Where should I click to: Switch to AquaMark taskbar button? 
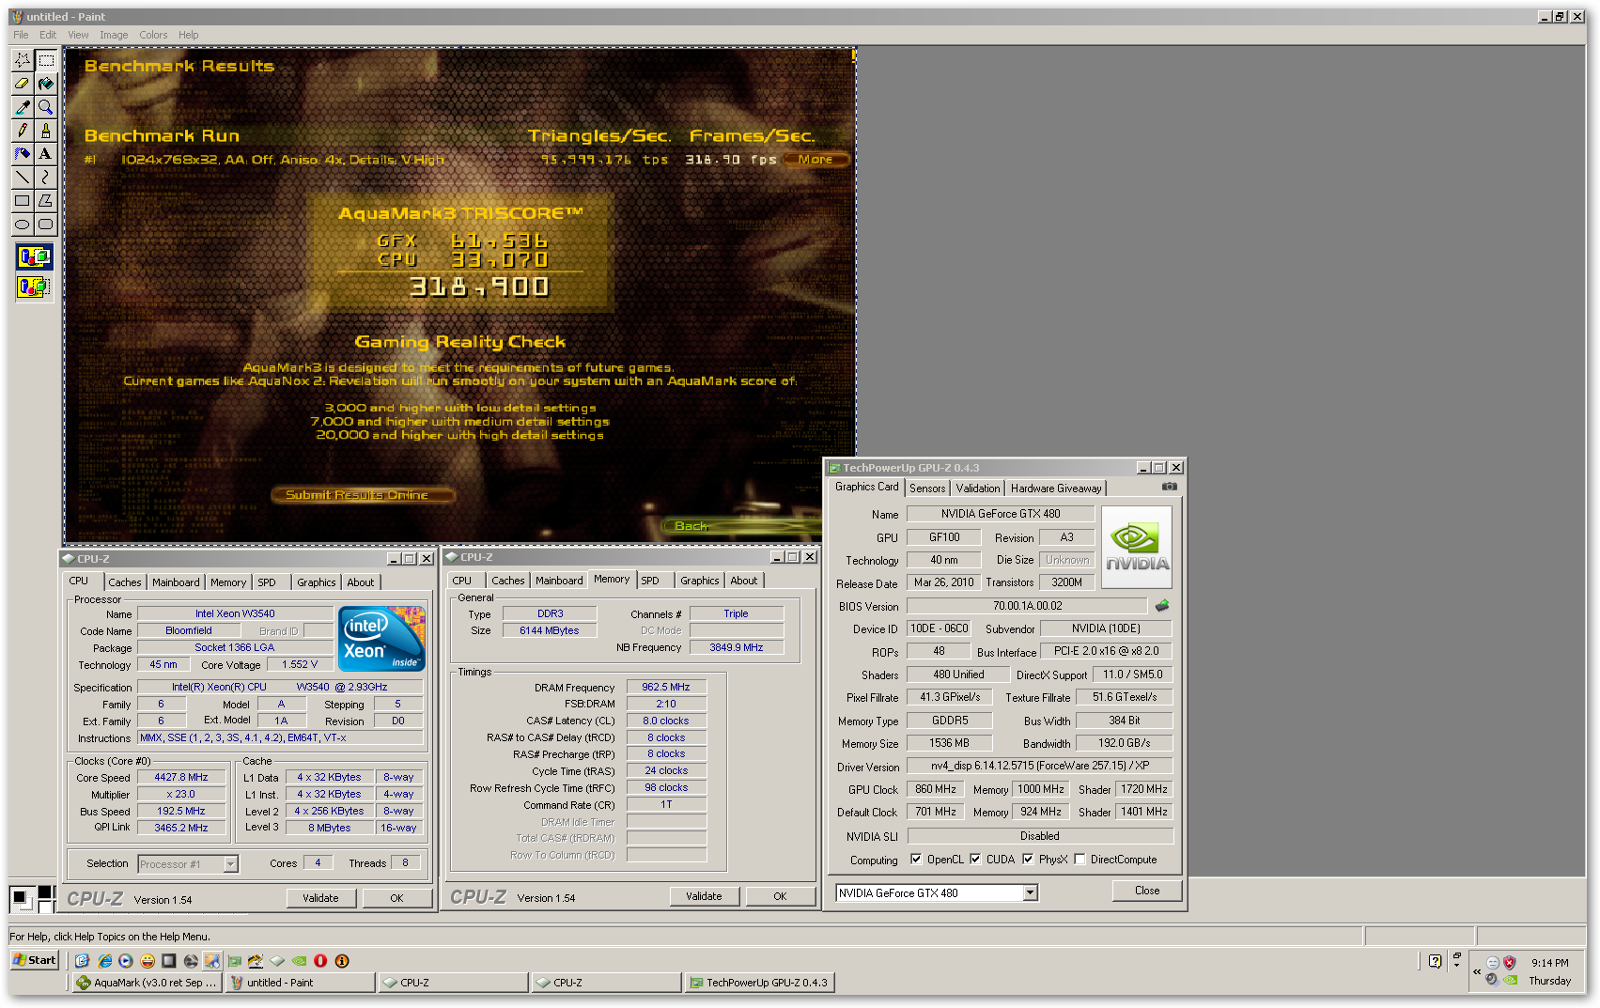[146, 983]
